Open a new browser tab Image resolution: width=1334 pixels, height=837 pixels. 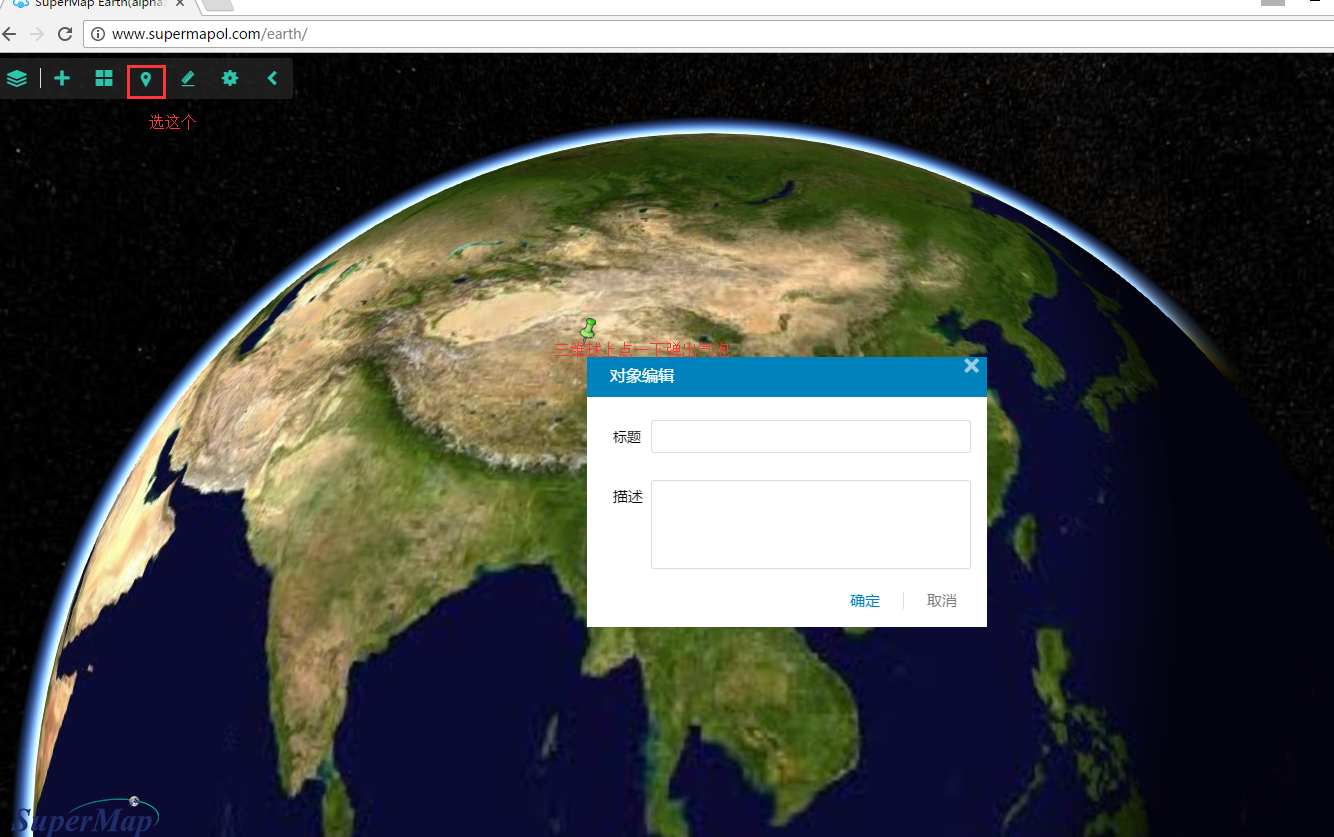218,5
